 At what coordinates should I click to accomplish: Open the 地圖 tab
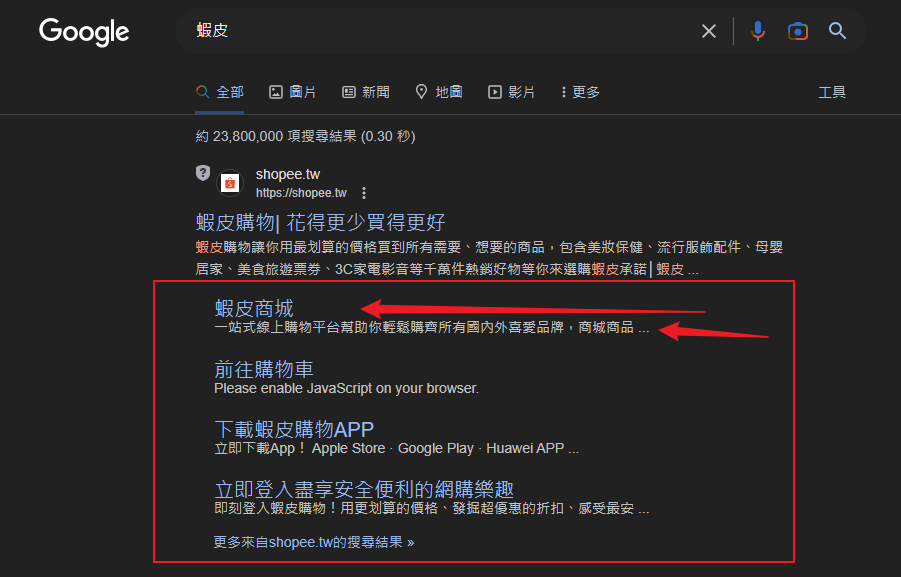click(438, 92)
